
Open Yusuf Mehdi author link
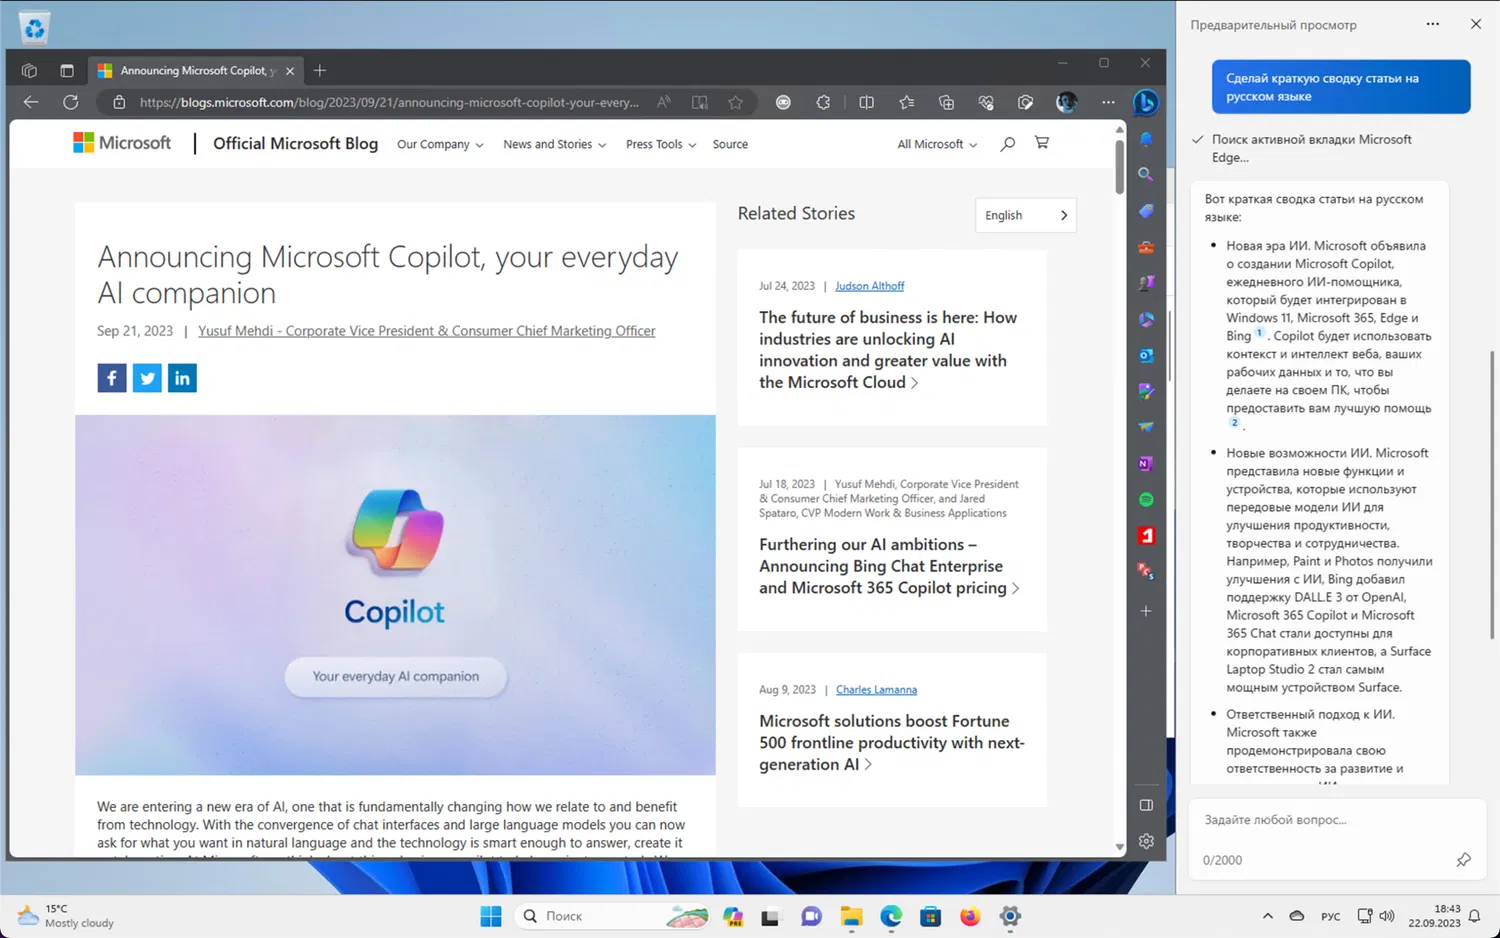[x=427, y=331]
